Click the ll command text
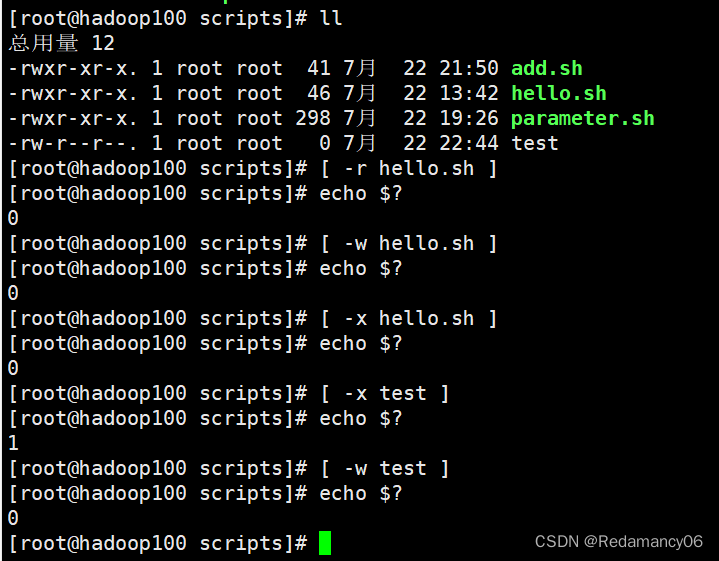Screen dimensions: 719x561 (331, 18)
